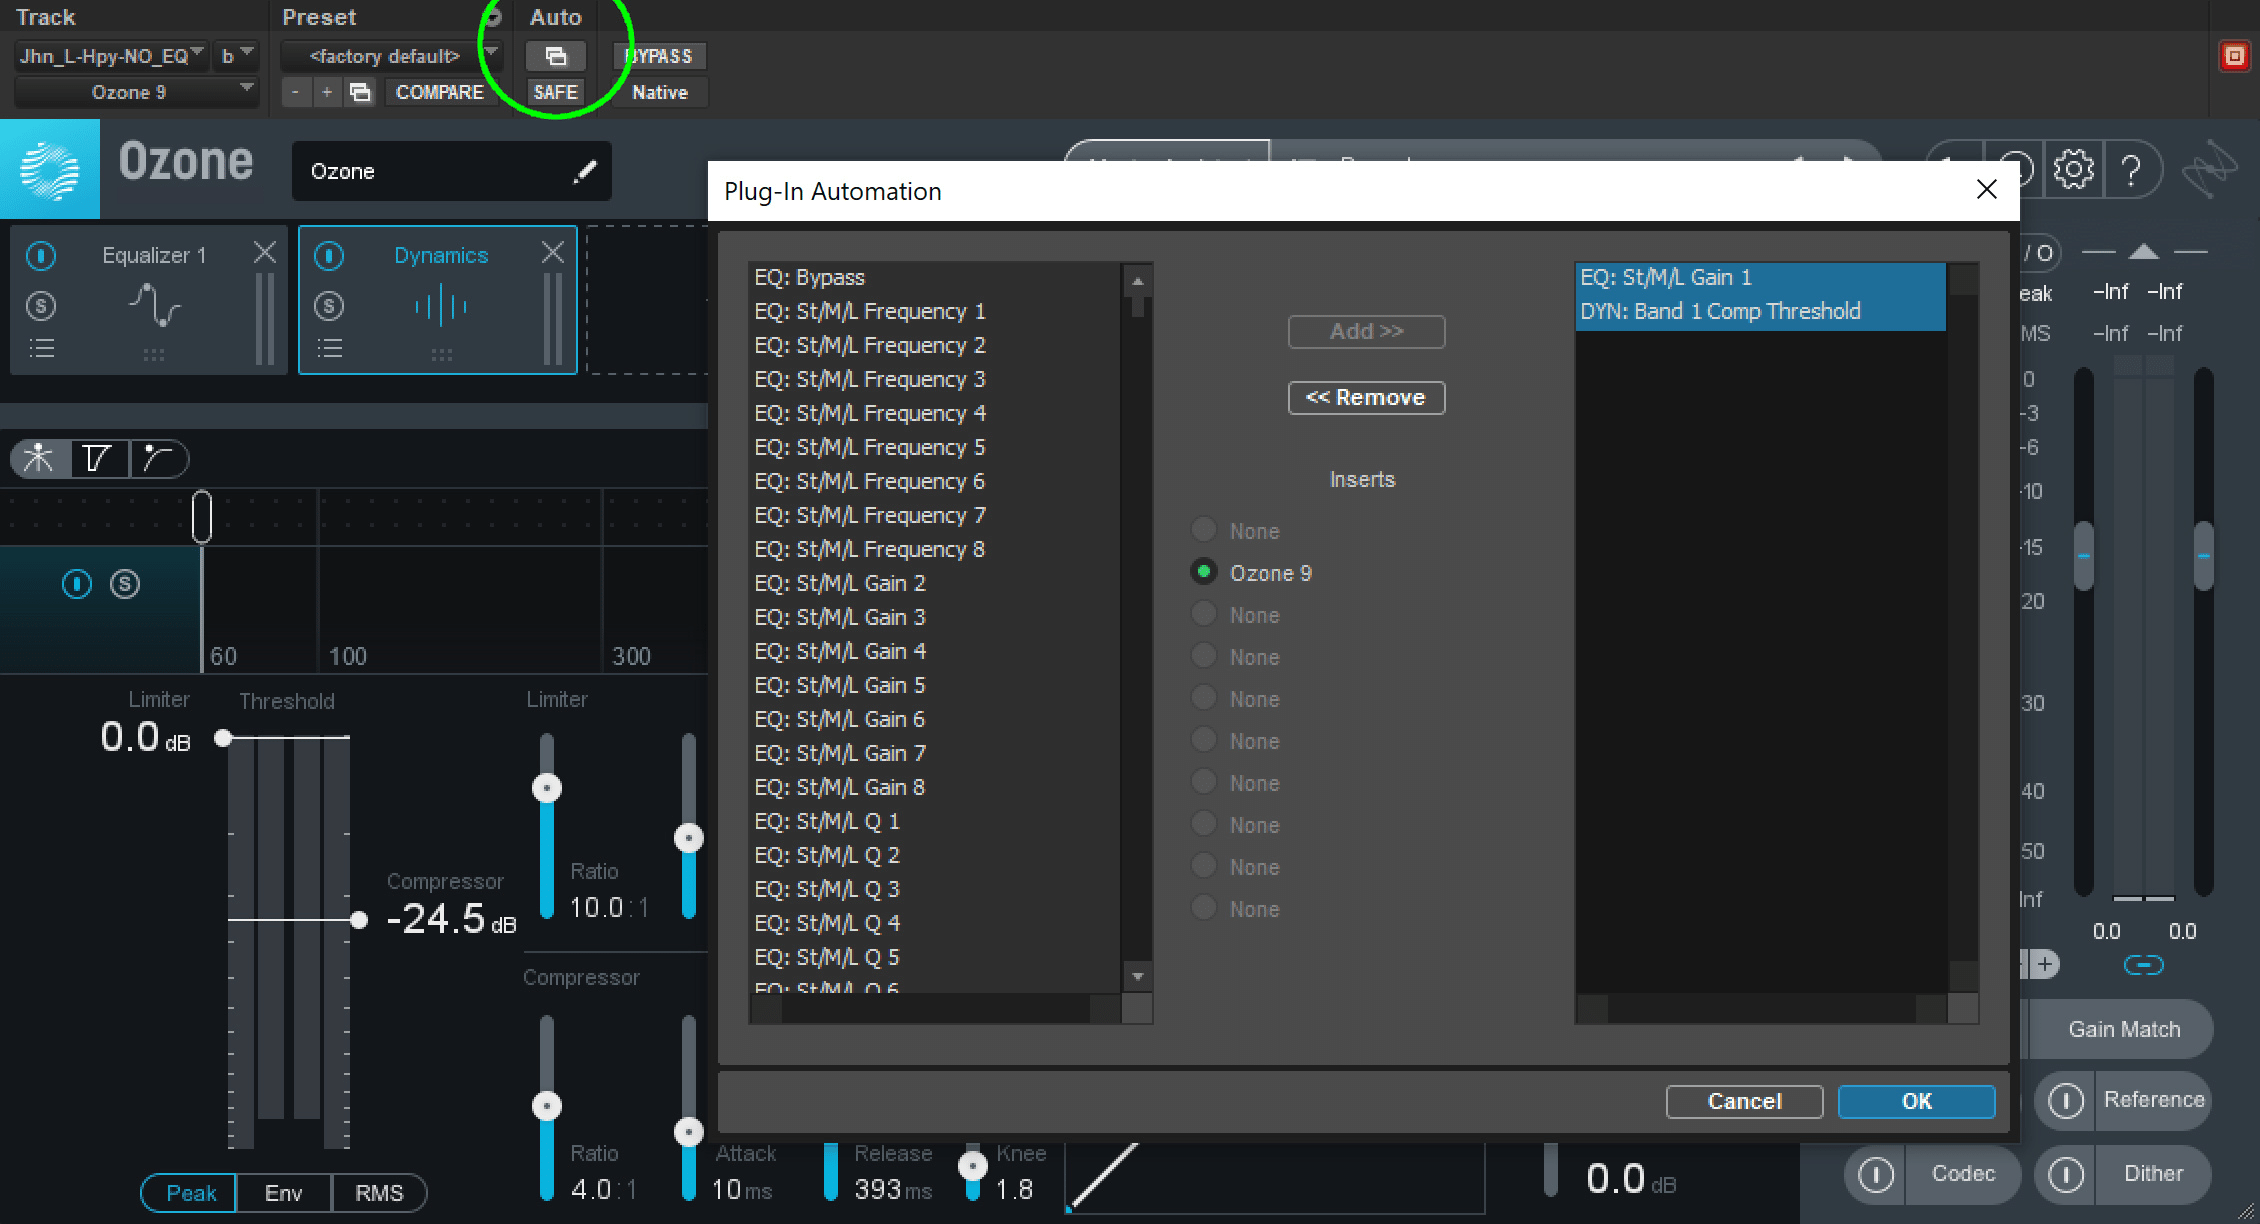Select next preset plus button

326,92
